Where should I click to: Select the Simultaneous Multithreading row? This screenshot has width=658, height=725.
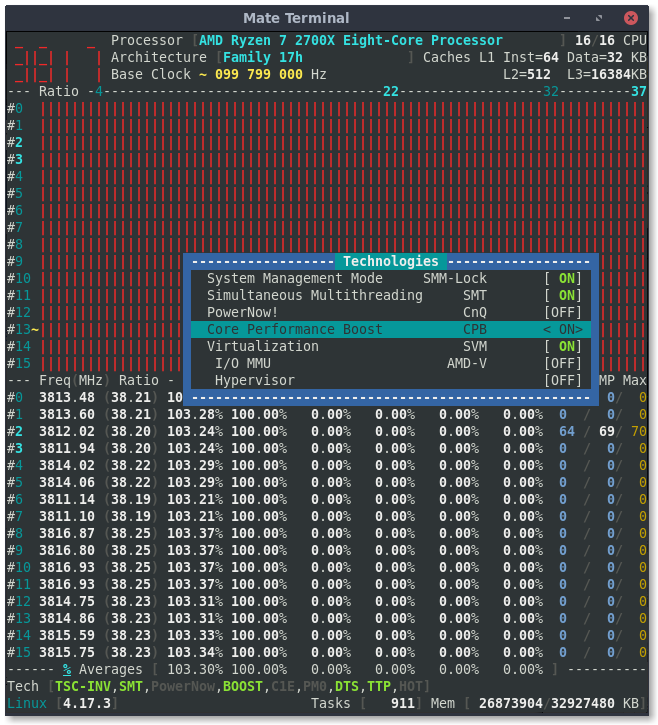[391, 295]
